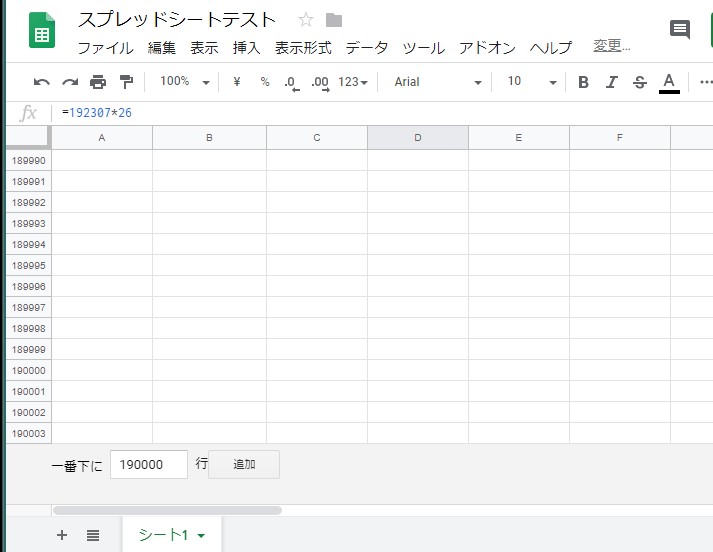Click the row count input showing 190000
Image resolution: width=713 pixels, height=552 pixels.
pos(148,464)
